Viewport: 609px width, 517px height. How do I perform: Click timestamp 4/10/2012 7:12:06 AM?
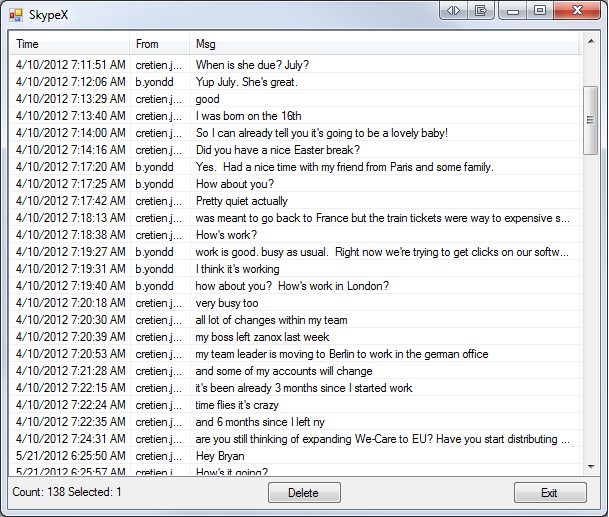[71, 82]
